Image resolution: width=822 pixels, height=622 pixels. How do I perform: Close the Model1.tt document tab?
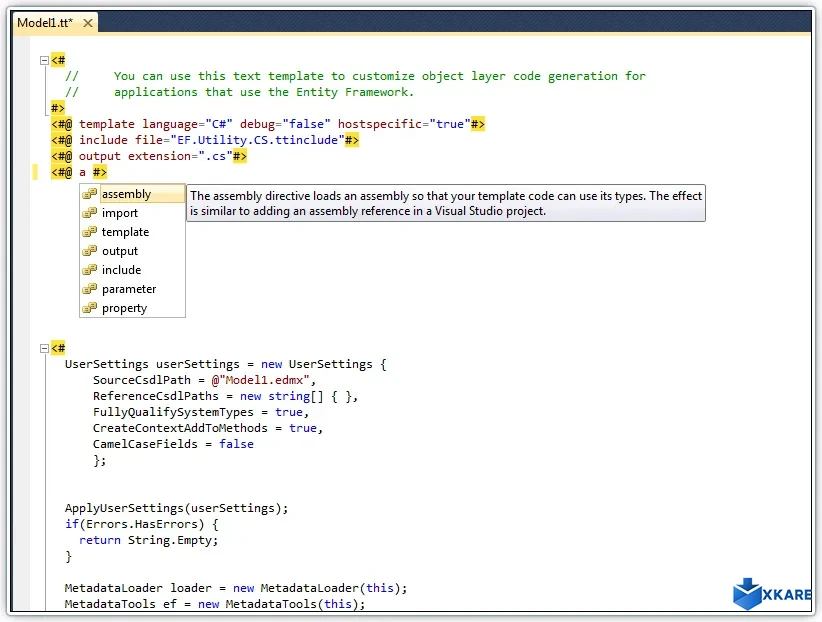[x=88, y=23]
